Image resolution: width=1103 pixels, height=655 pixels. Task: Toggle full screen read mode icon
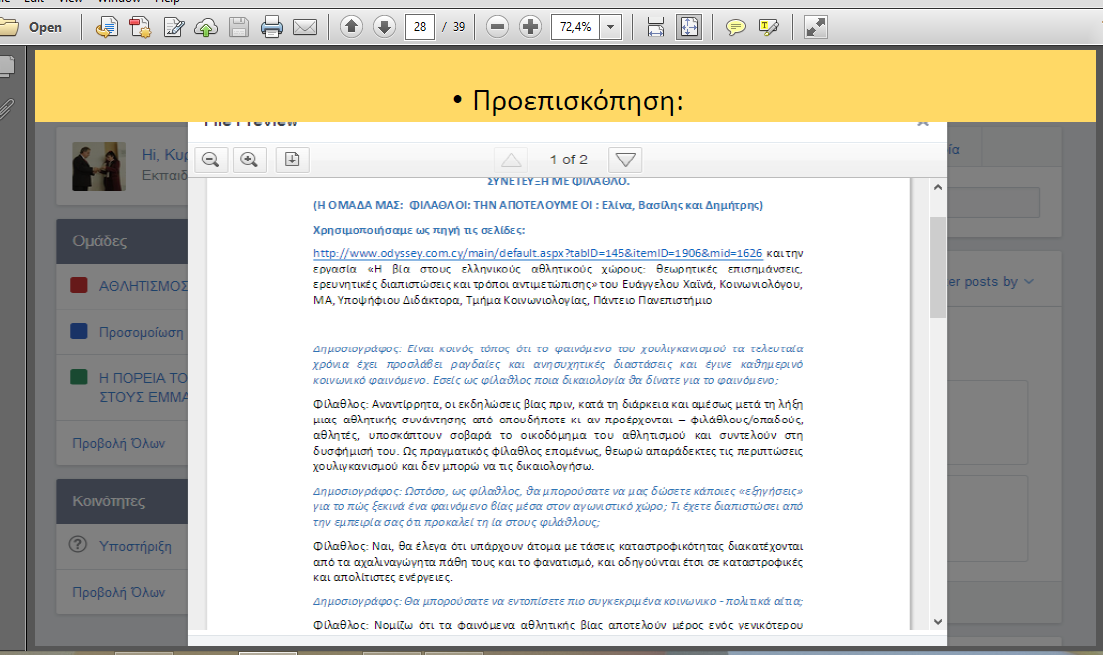tap(815, 27)
